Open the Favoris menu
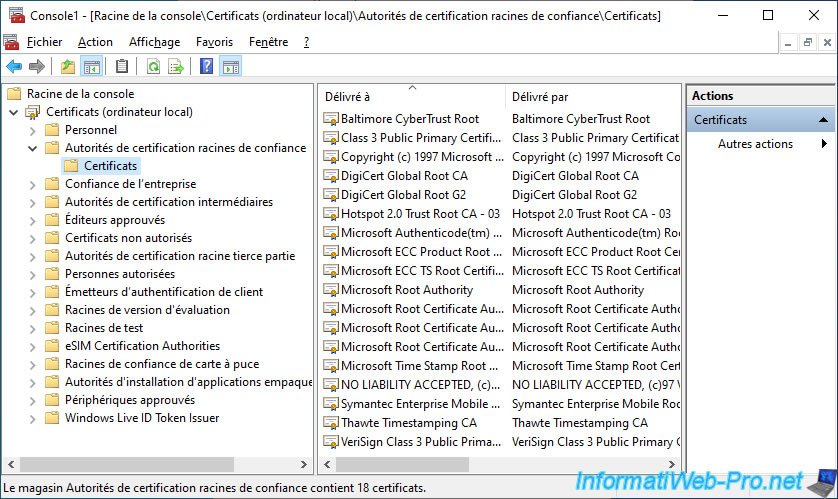 pos(214,42)
